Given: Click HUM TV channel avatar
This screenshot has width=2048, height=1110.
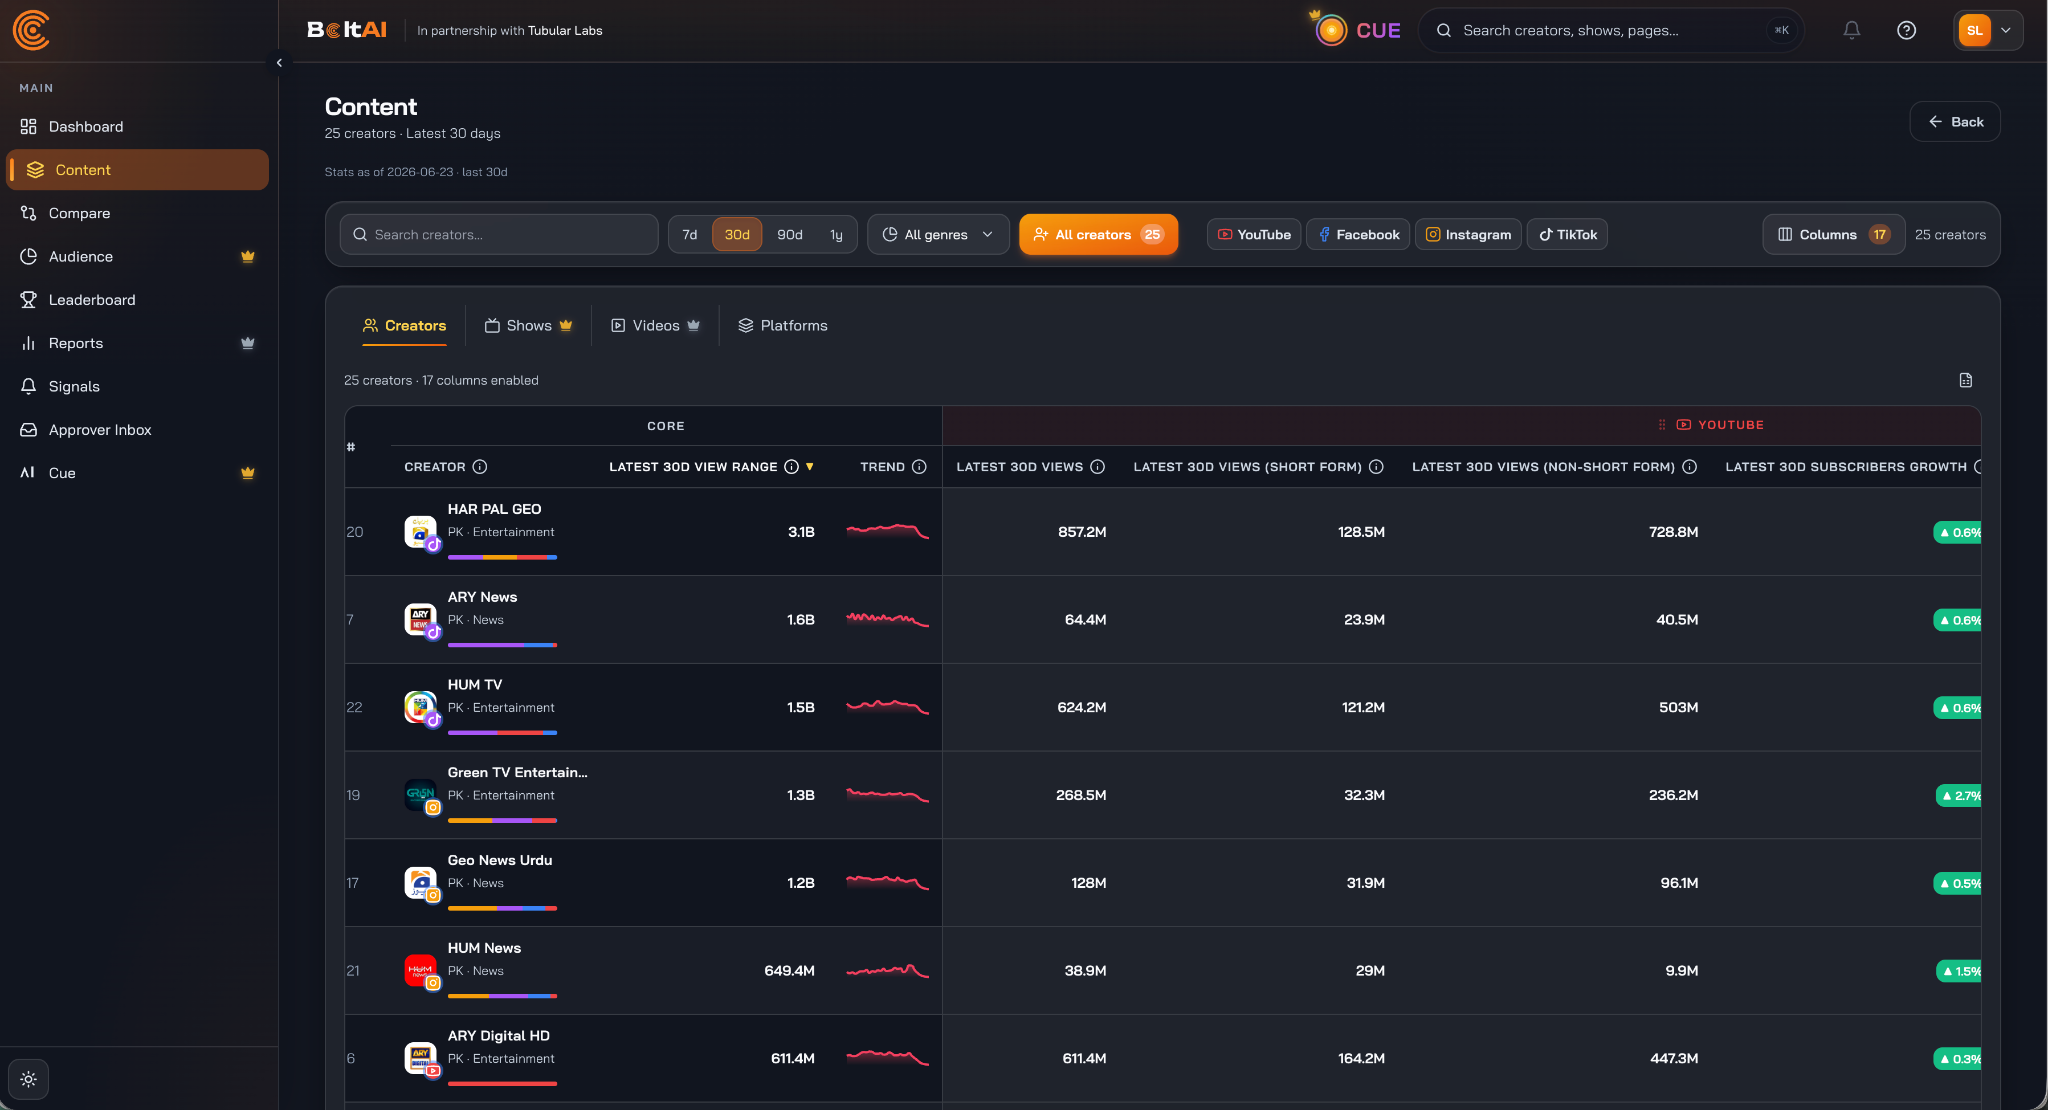Looking at the screenshot, I should (421, 707).
